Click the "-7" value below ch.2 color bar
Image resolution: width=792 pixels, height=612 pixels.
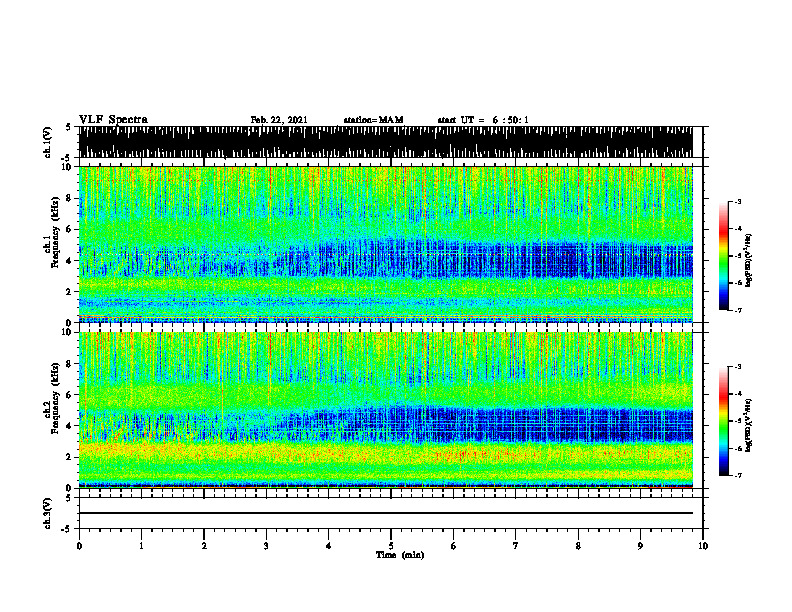click(737, 476)
